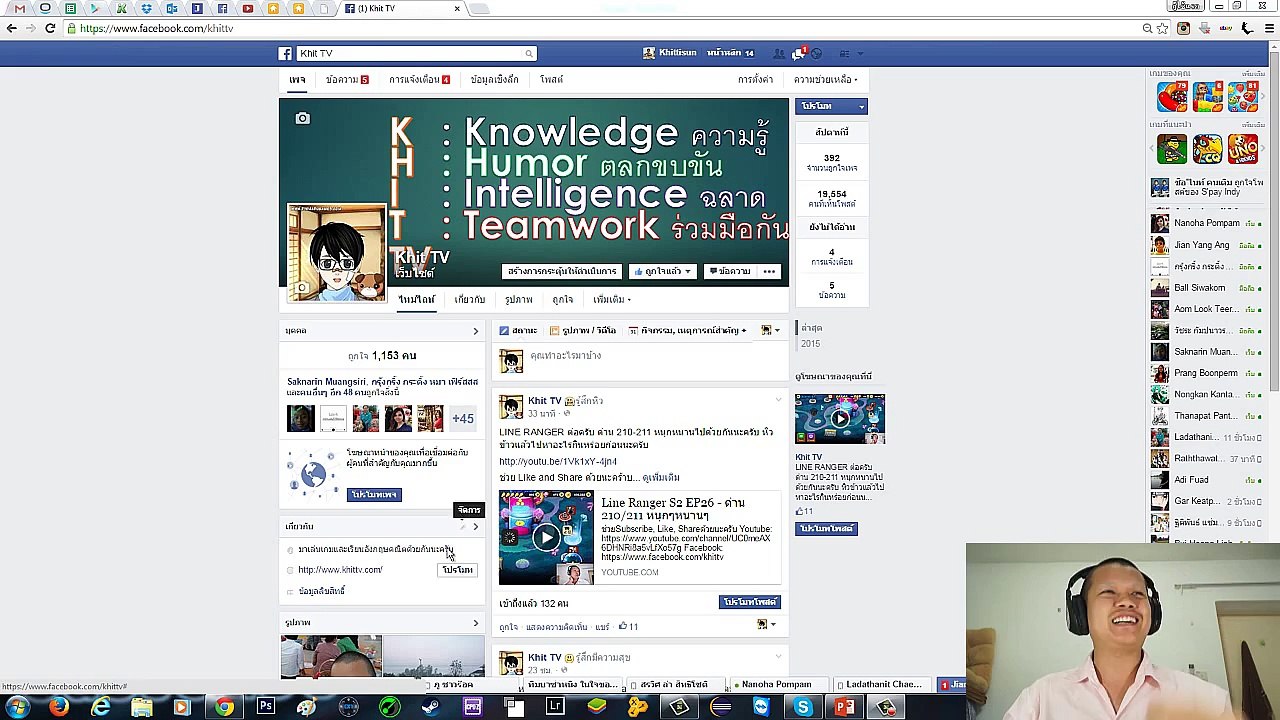Click the address bar showing facebook.com/khittv
The width and height of the screenshot is (1280, 720).
(x=600, y=28)
